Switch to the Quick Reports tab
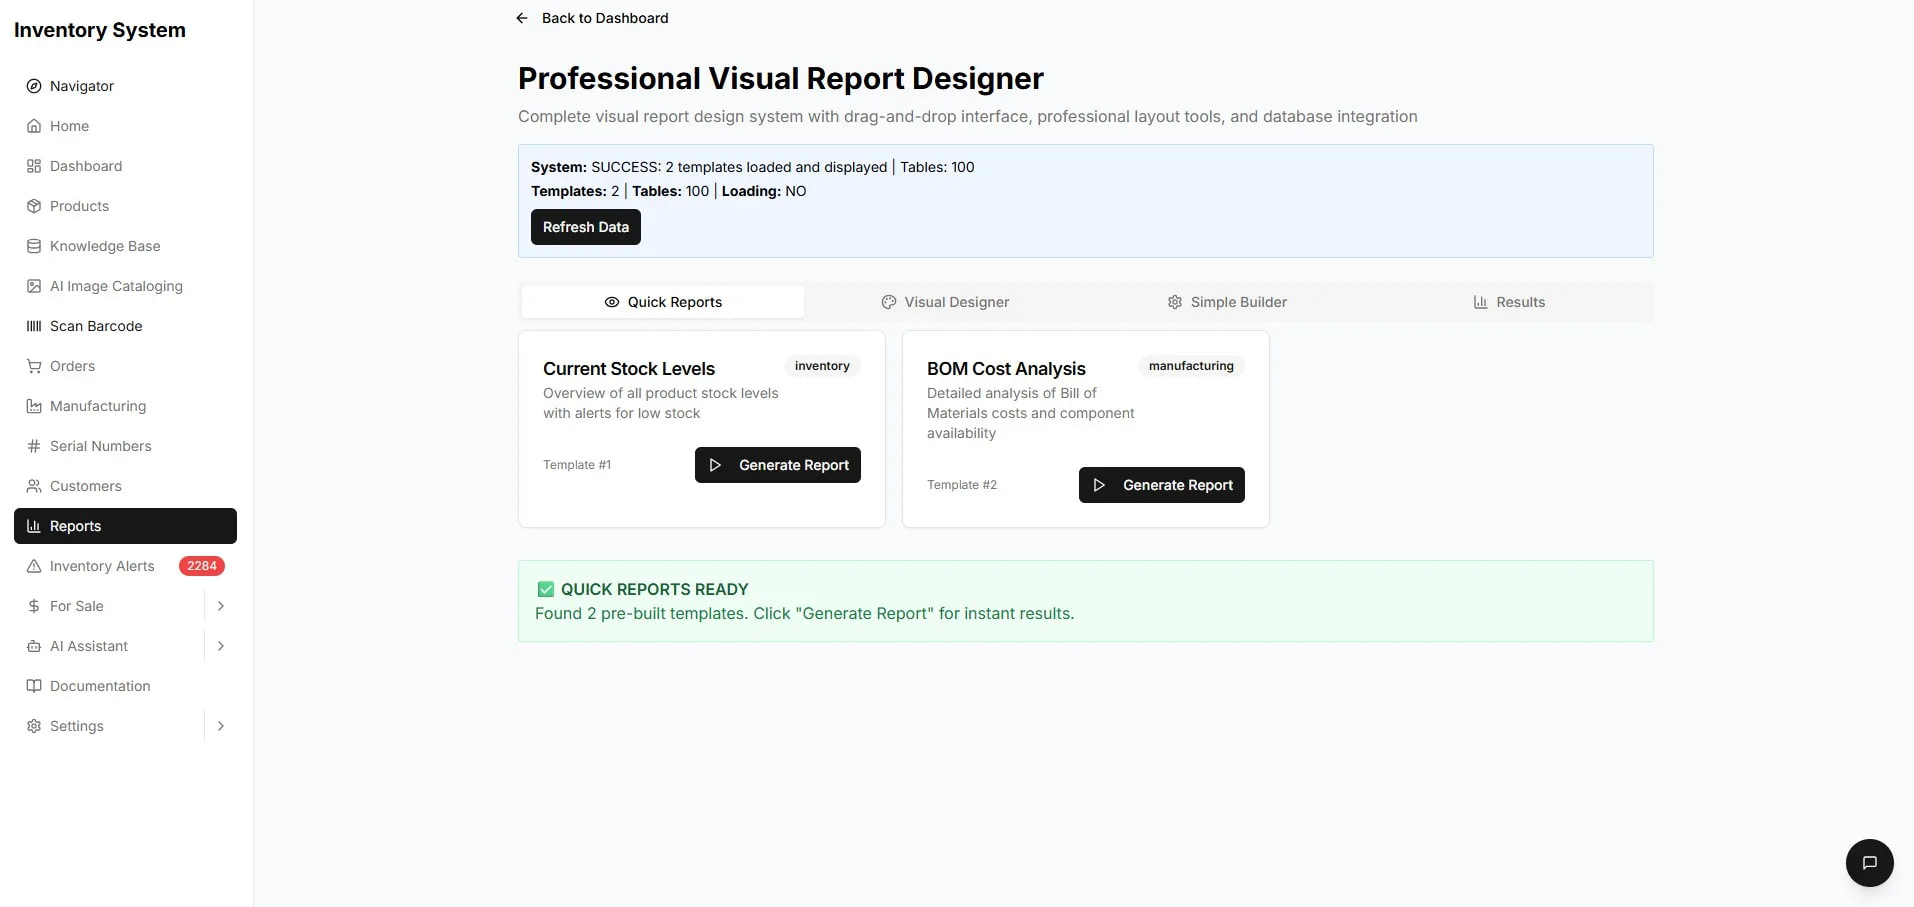1914x907 pixels. (663, 302)
